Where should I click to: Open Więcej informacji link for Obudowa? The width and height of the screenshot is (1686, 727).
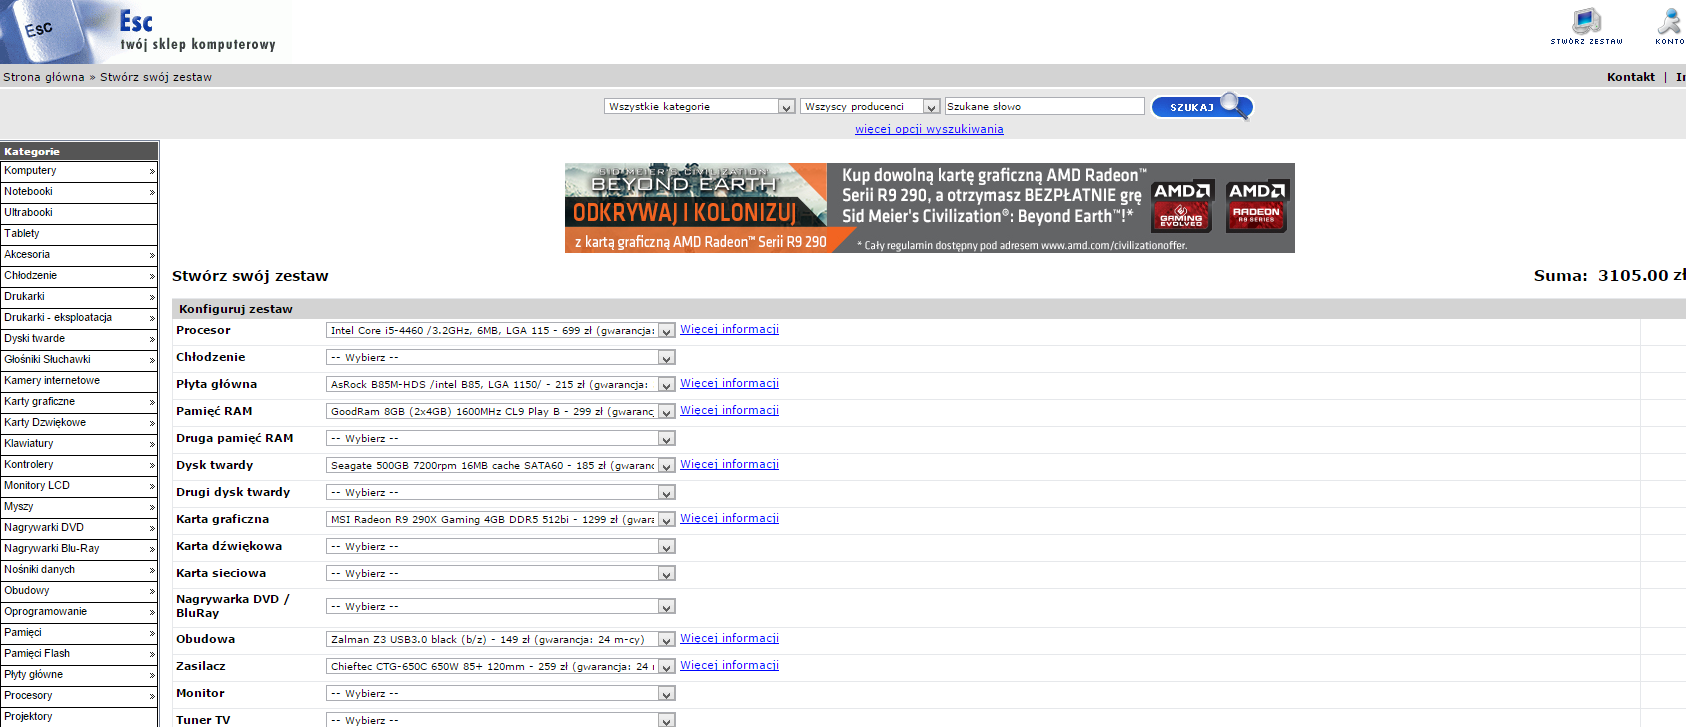pyautogui.click(x=729, y=638)
